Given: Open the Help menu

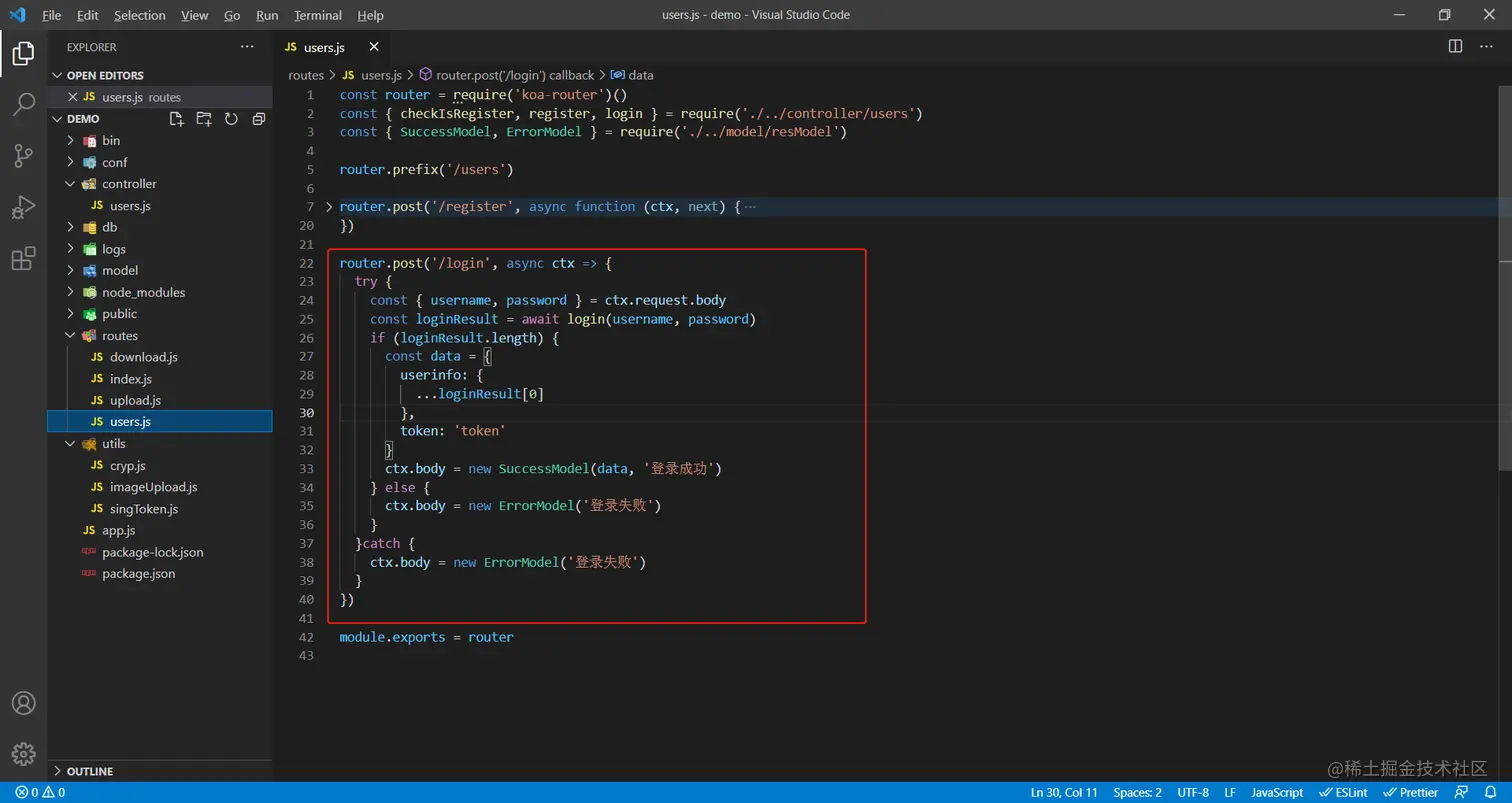Looking at the screenshot, I should (x=370, y=15).
